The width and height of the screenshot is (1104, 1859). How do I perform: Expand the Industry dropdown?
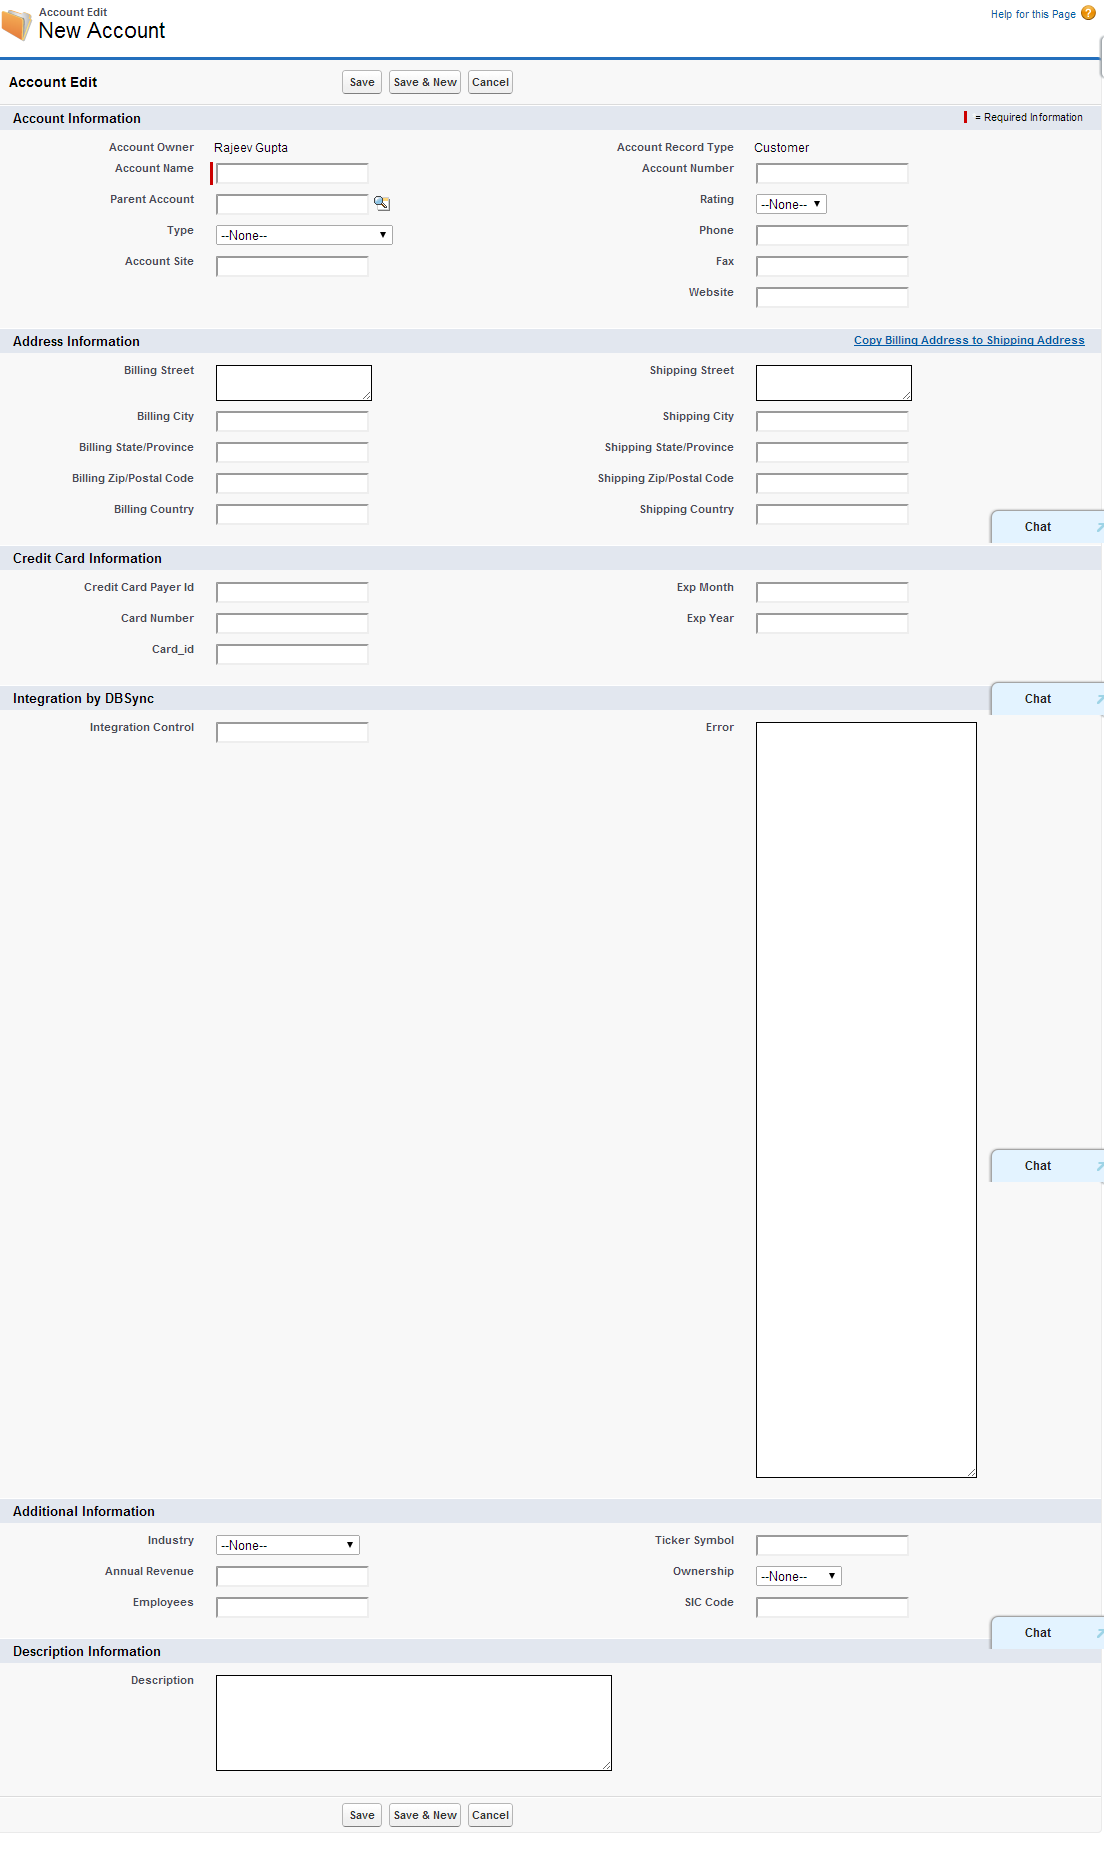point(287,1545)
